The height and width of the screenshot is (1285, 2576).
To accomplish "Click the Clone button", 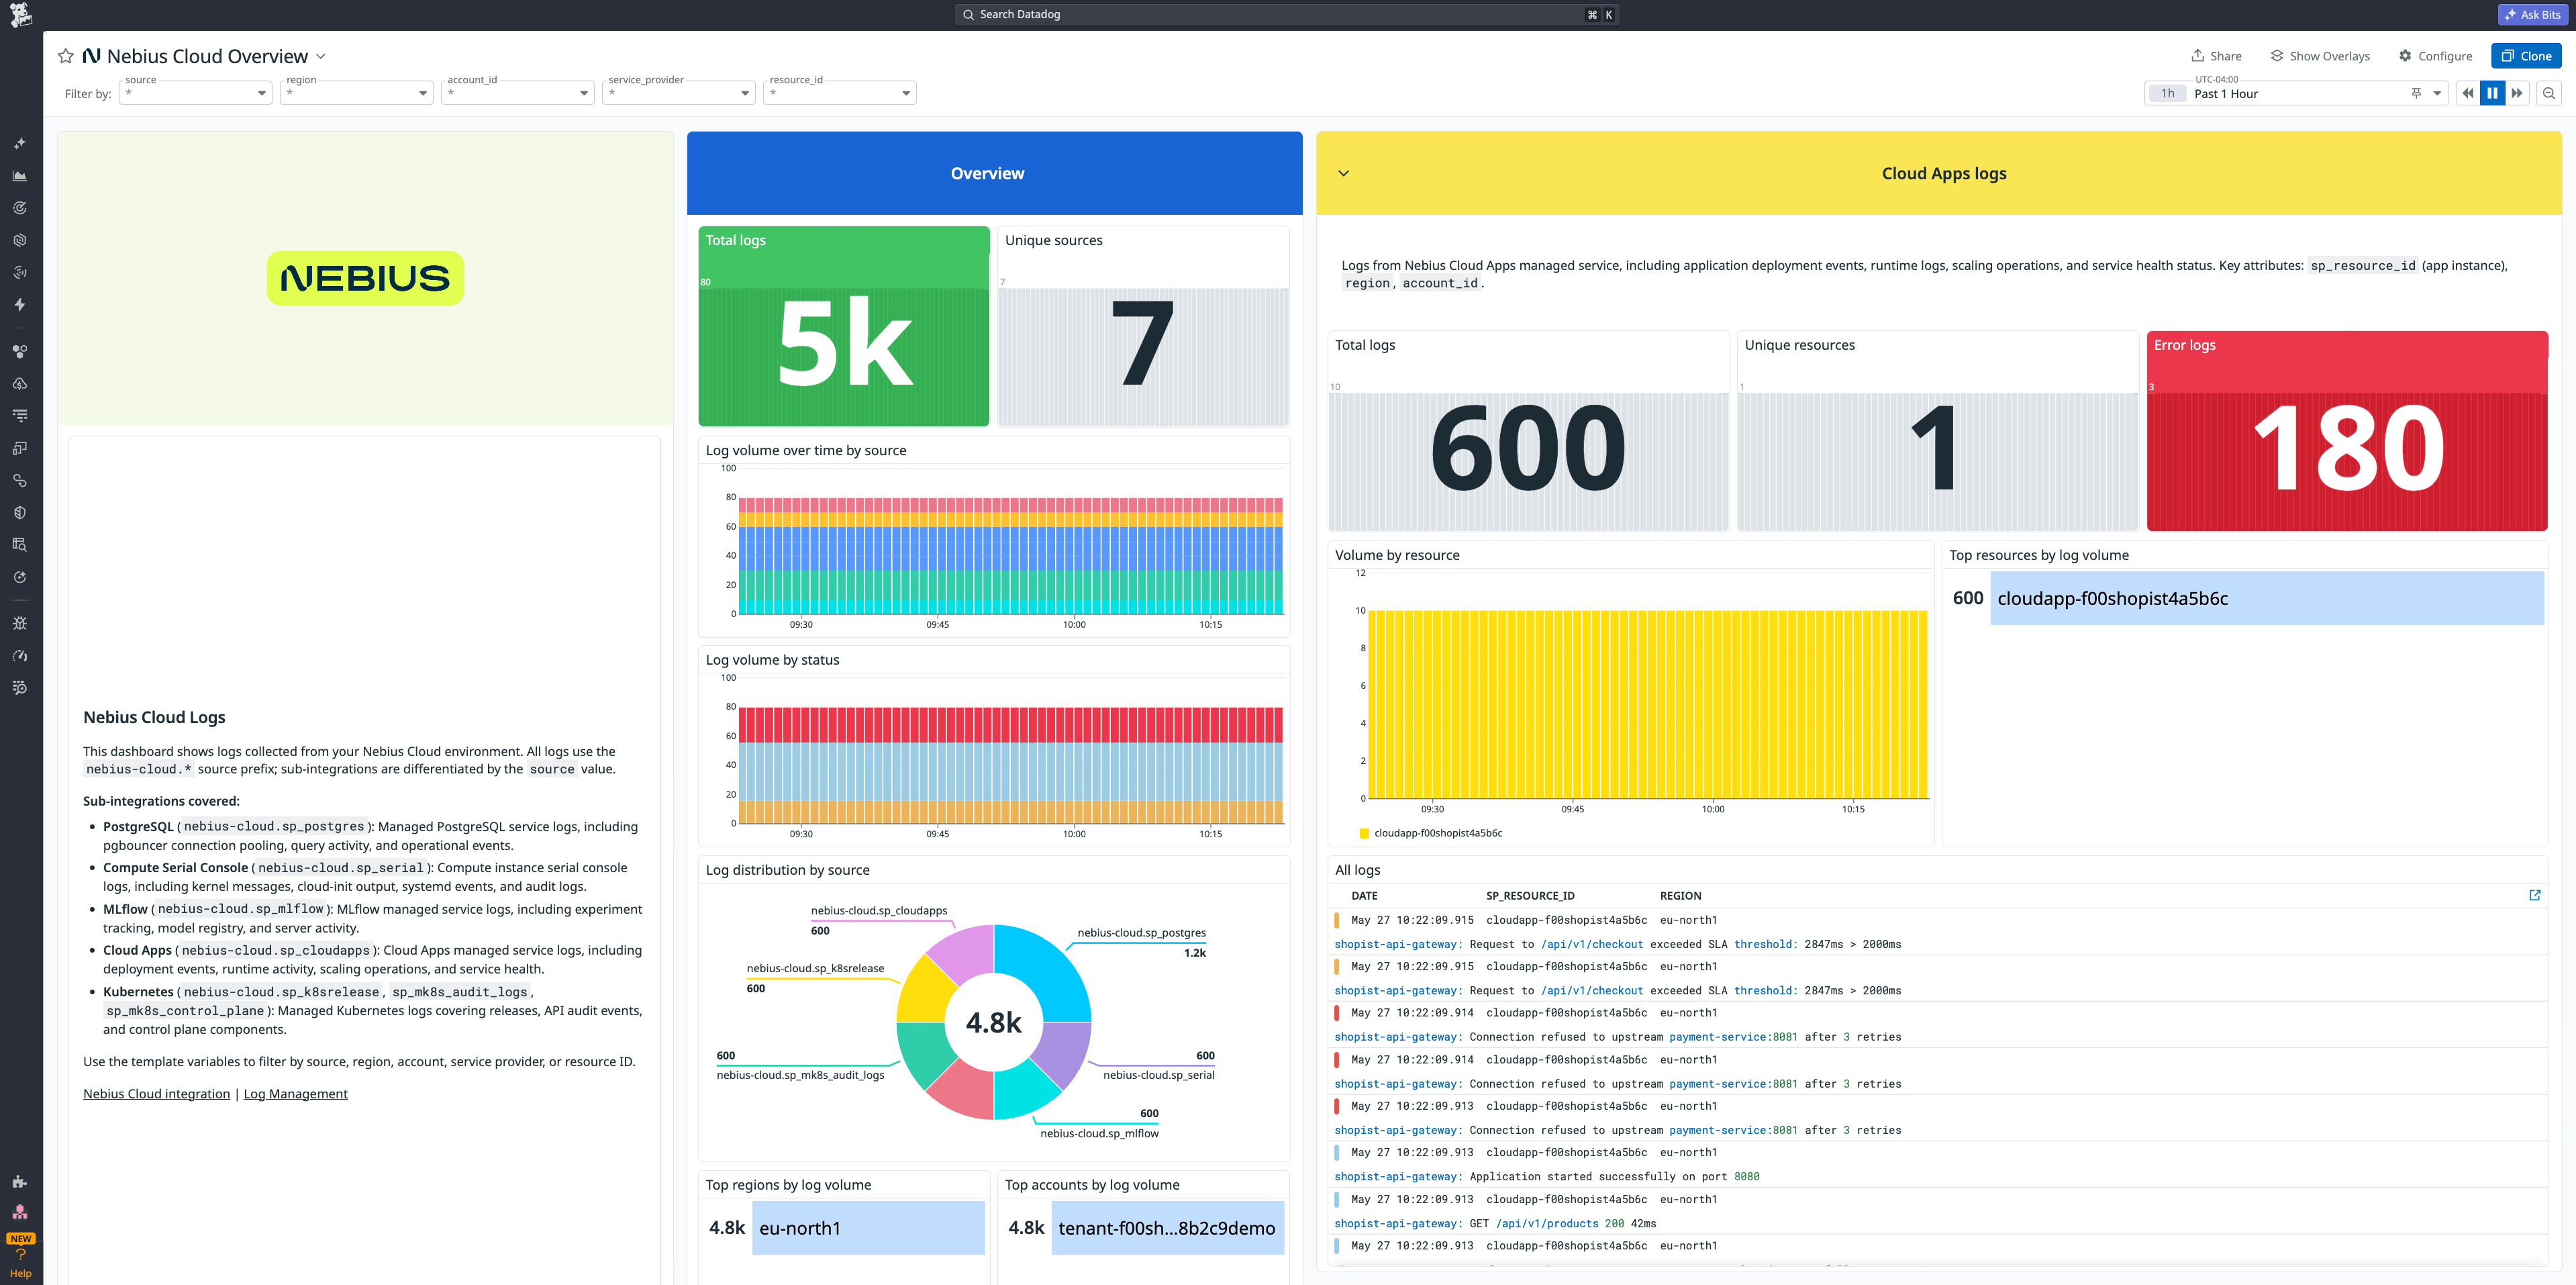I will point(2526,56).
